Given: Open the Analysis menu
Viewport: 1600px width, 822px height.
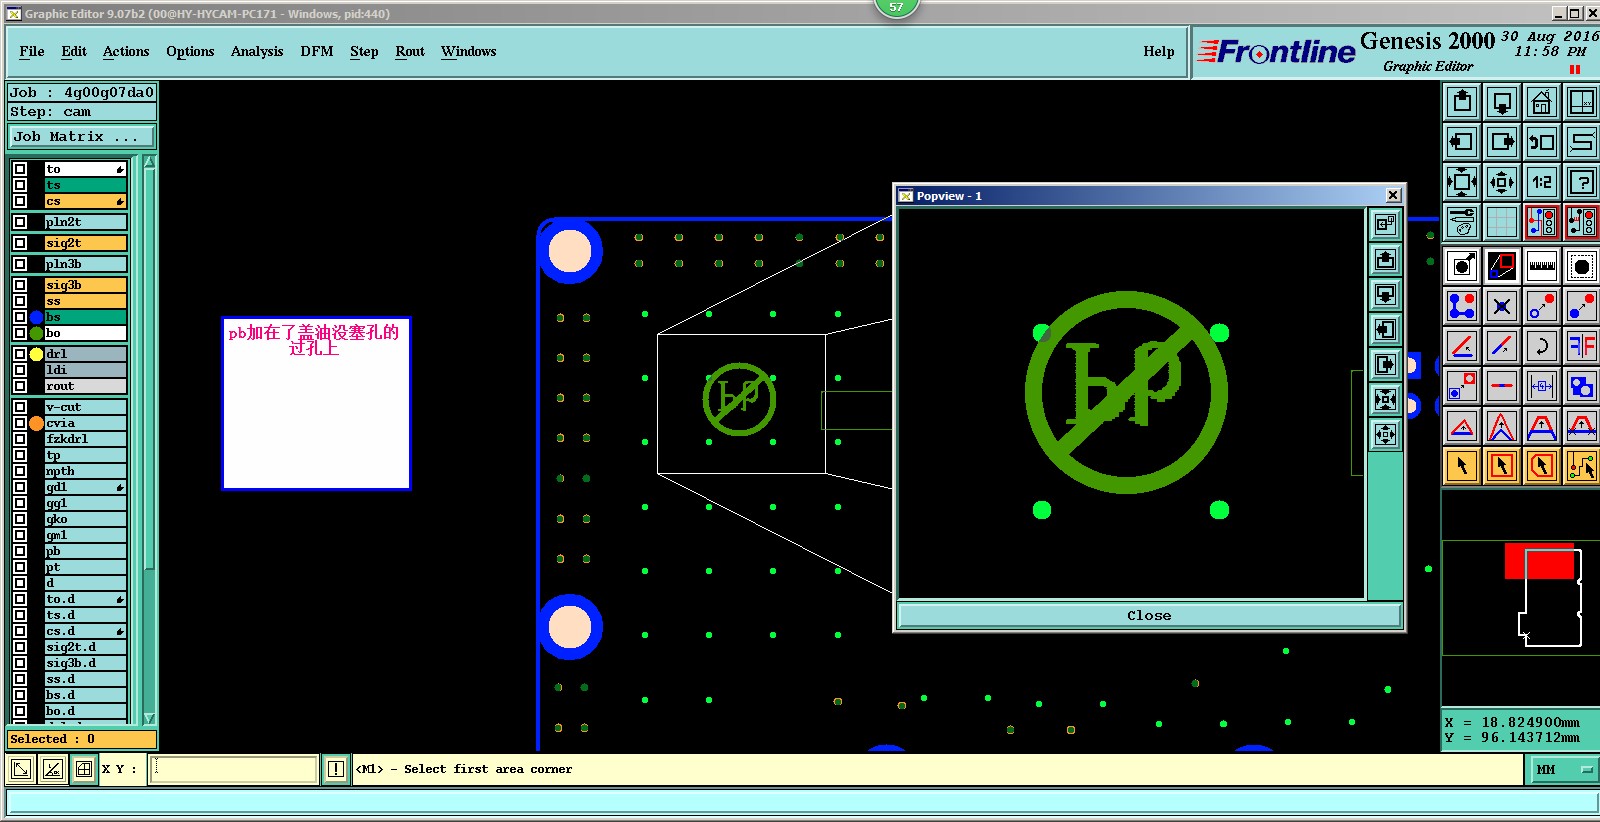Looking at the screenshot, I should click(x=257, y=52).
